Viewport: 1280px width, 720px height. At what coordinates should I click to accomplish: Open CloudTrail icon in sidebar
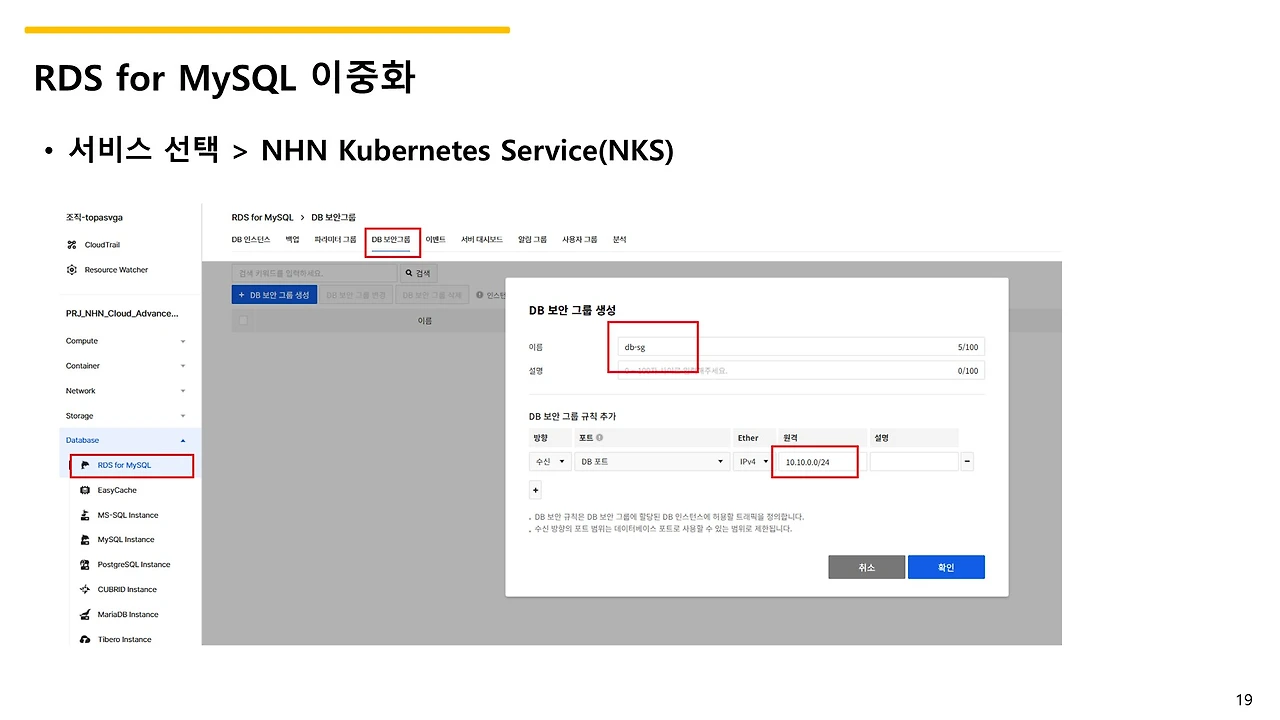click(x=71, y=245)
